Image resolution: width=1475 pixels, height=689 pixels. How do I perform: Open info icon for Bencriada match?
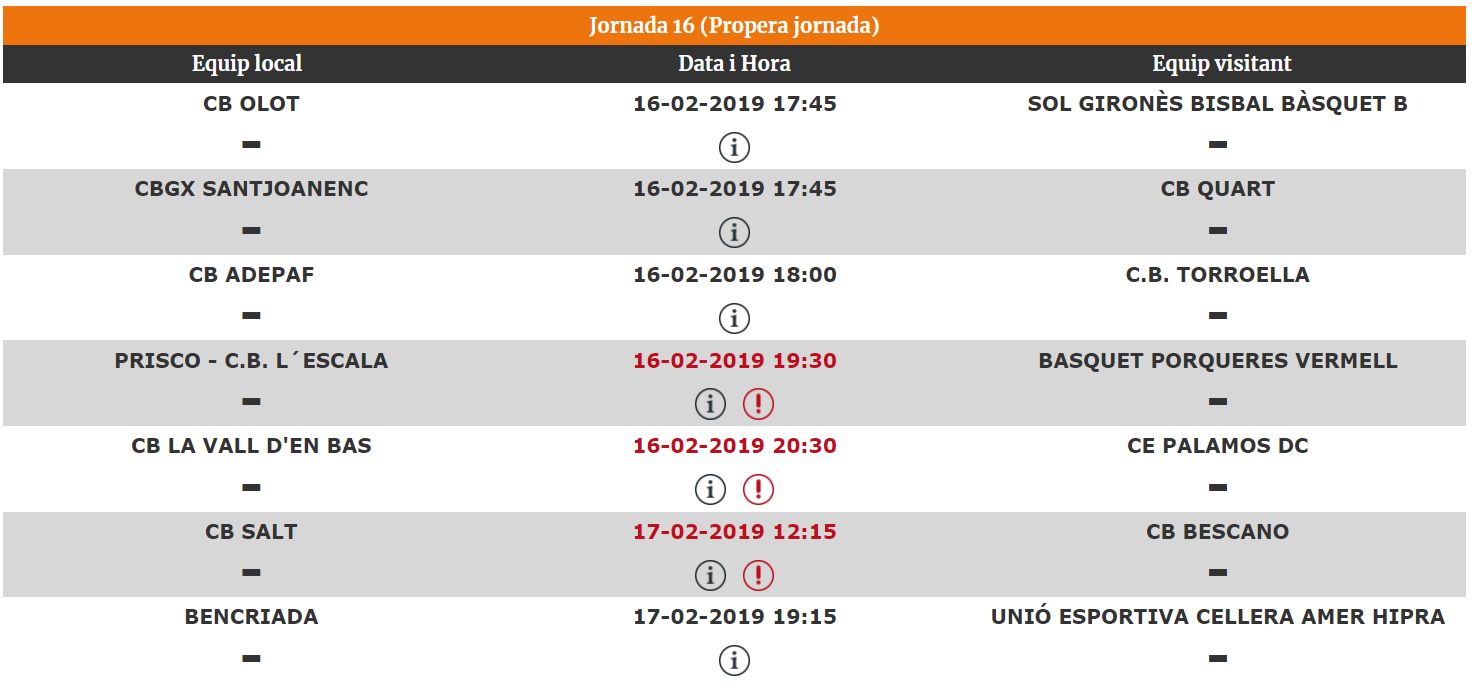(734, 661)
